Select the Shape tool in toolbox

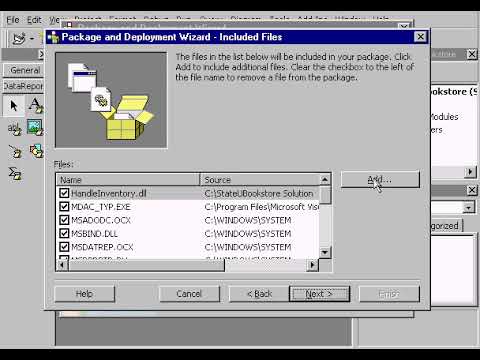click(36, 151)
